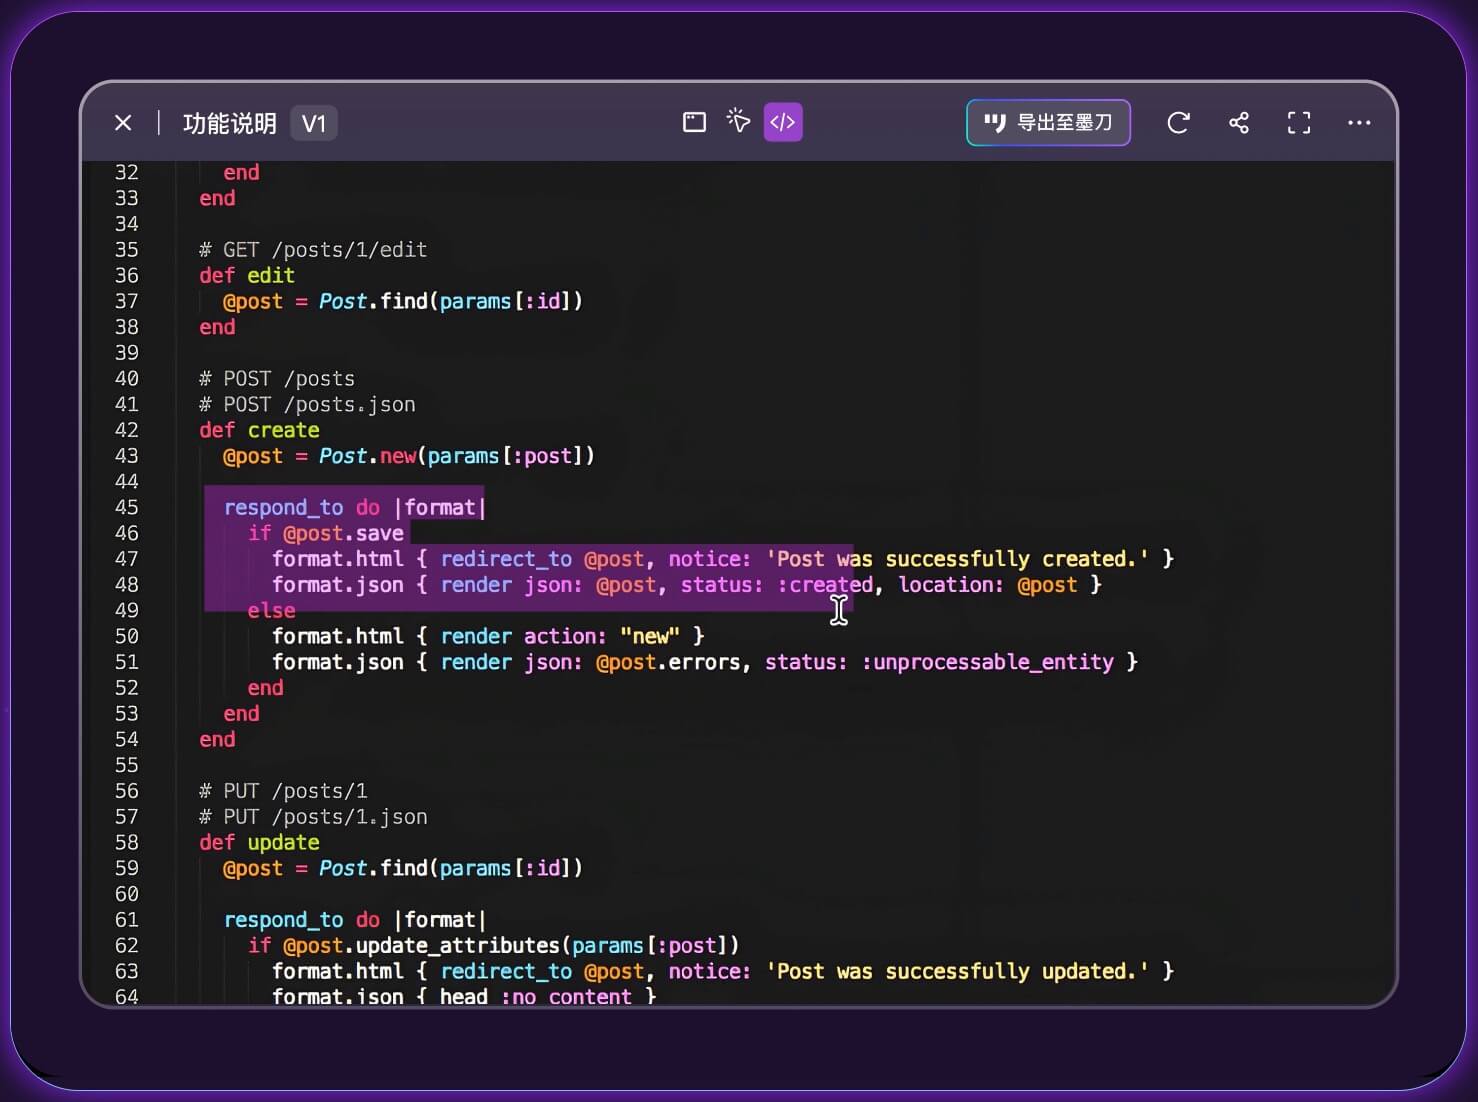The width and height of the screenshot is (1478, 1102).
Task: Click '# PUT /posts/1' comment on line 56
Action: 283,791
